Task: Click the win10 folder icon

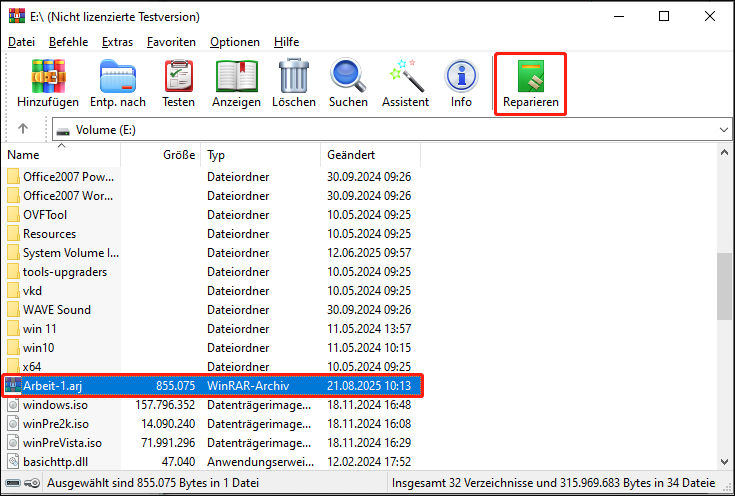Action: point(14,348)
